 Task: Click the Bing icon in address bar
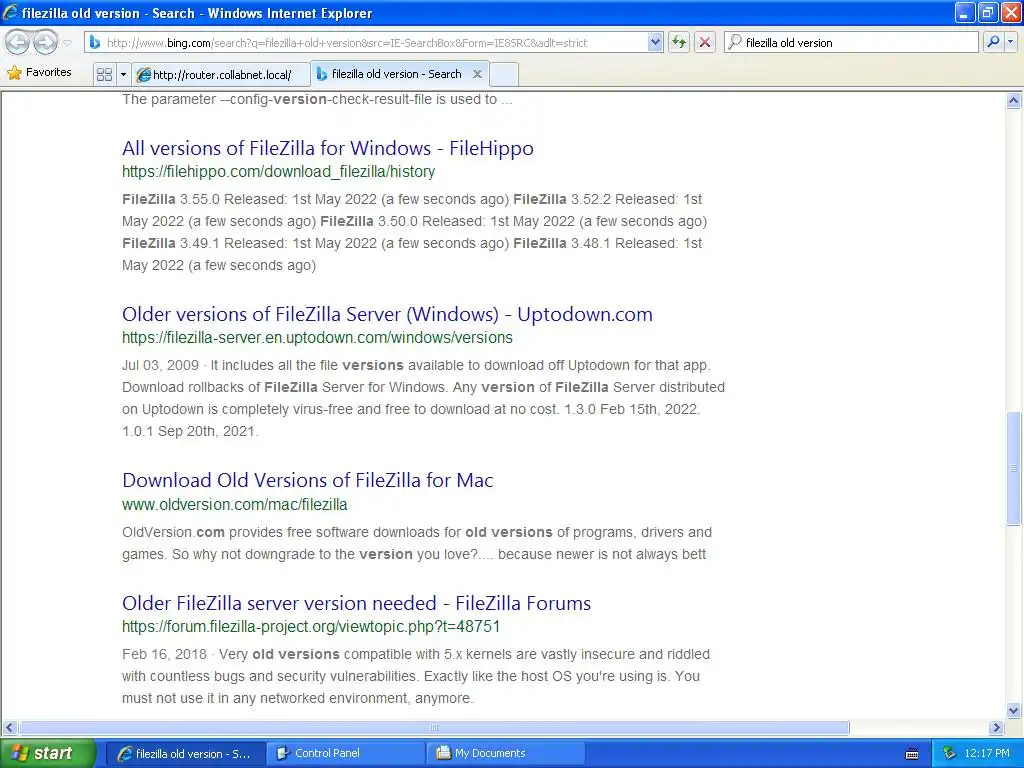(x=95, y=42)
